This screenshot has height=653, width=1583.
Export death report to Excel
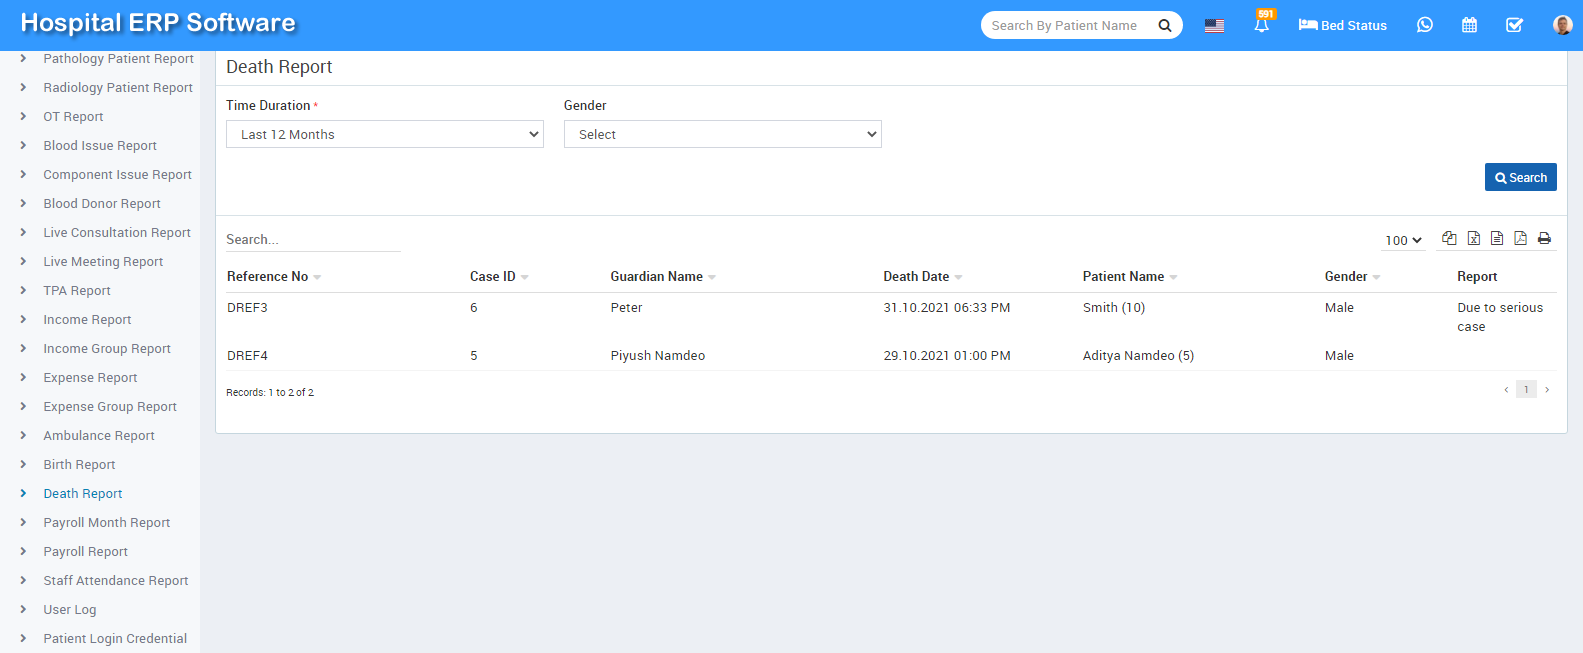tap(1473, 238)
